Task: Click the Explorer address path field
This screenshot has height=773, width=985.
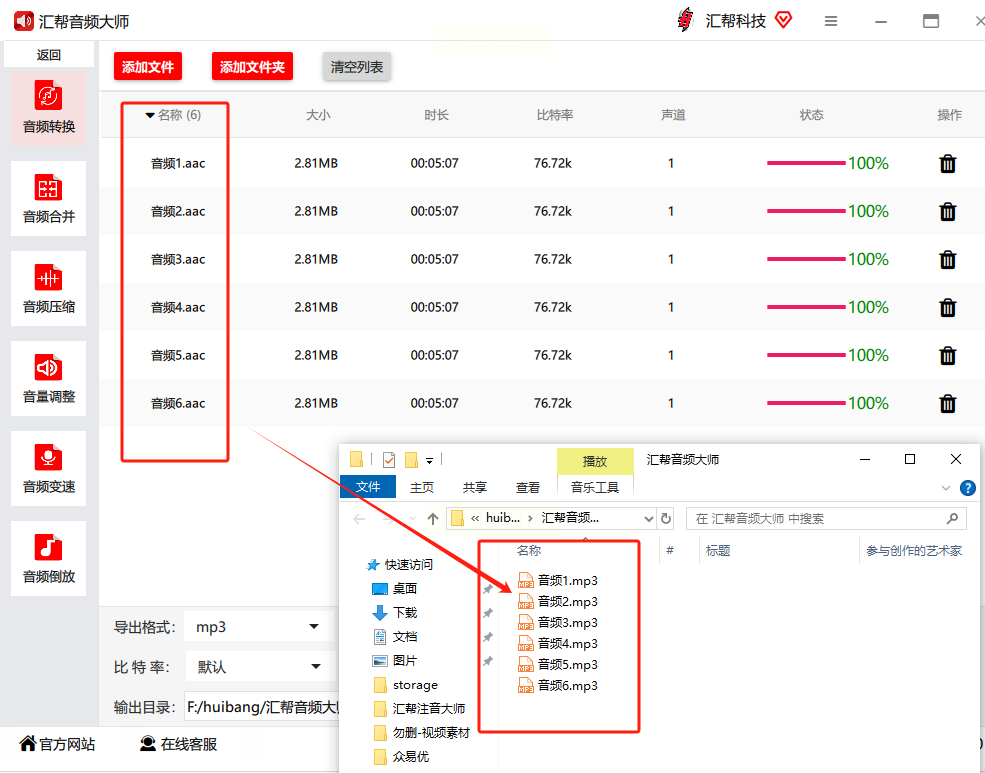Action: tap(552, 519)
